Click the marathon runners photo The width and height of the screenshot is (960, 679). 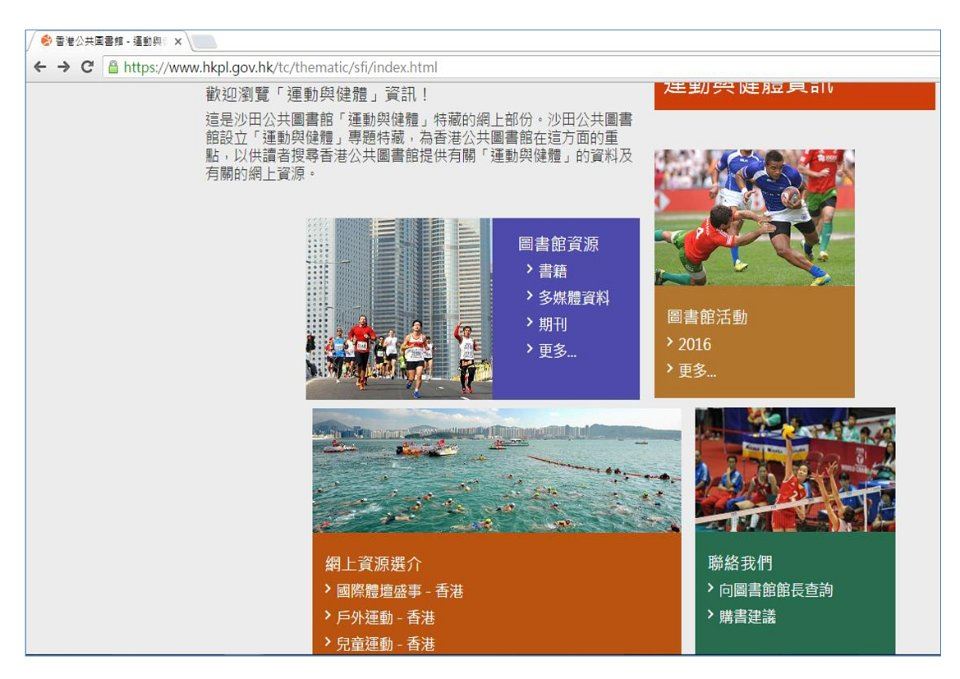click(x=398, y=308)
